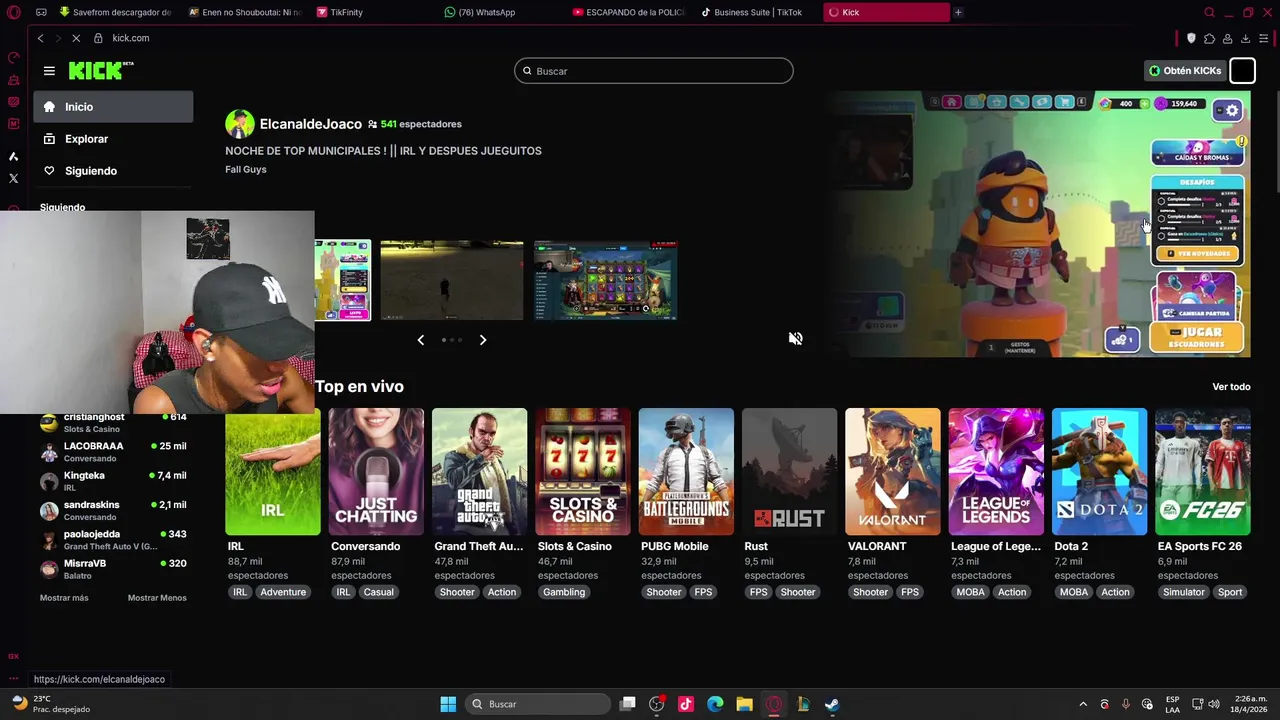
Task: Open the hamburger menu next to Kick logo
Action: click(x=49, y=71)
